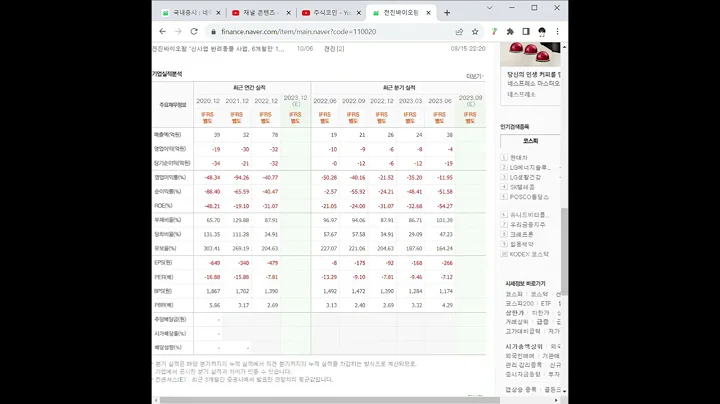Screen dimensions: 720x404
Task: Open 크래프톤 in popular stocks
Action: 522,235
